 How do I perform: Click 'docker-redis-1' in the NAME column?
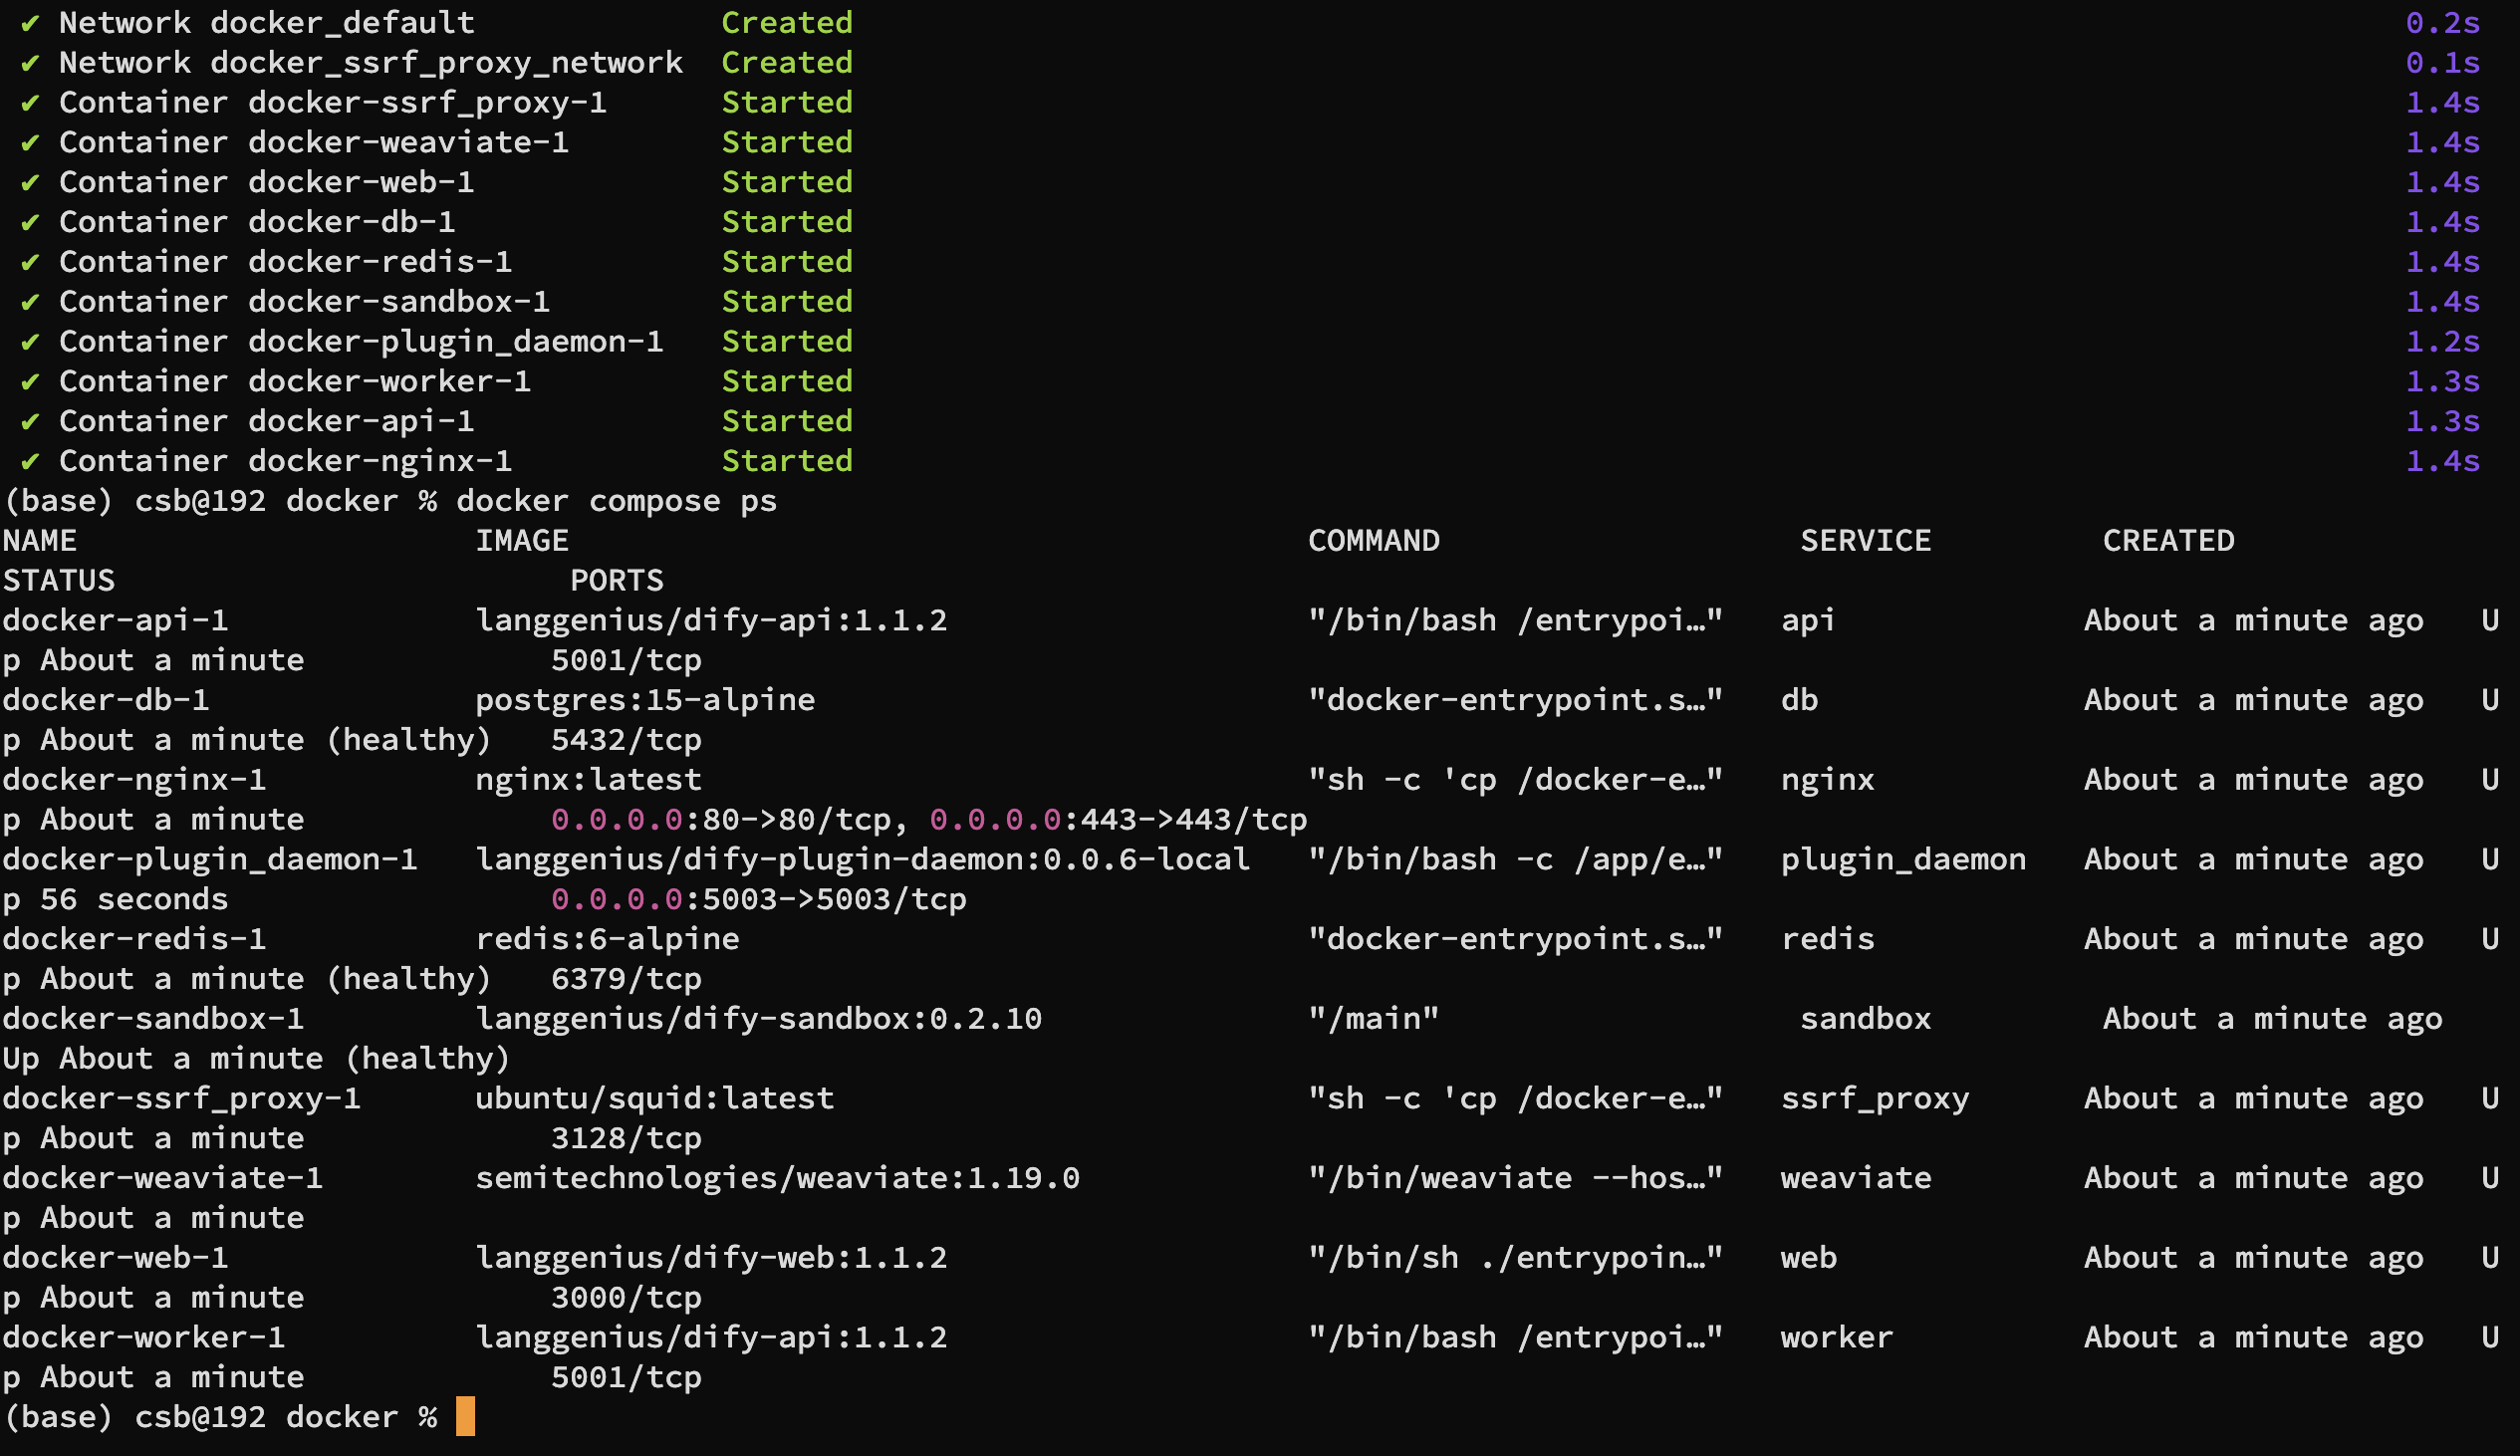pos(134,939)
